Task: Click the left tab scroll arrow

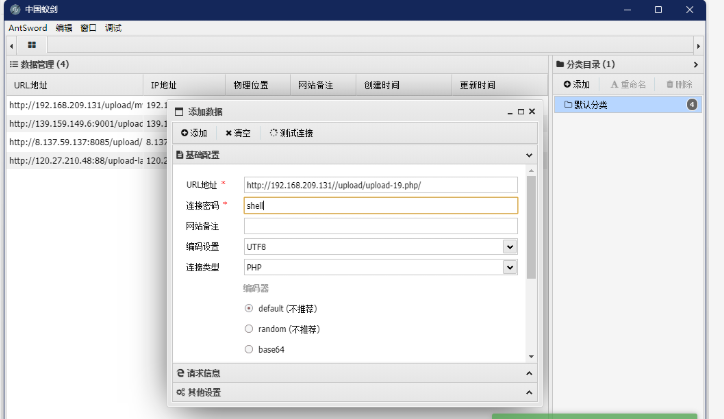Action: 12,46
